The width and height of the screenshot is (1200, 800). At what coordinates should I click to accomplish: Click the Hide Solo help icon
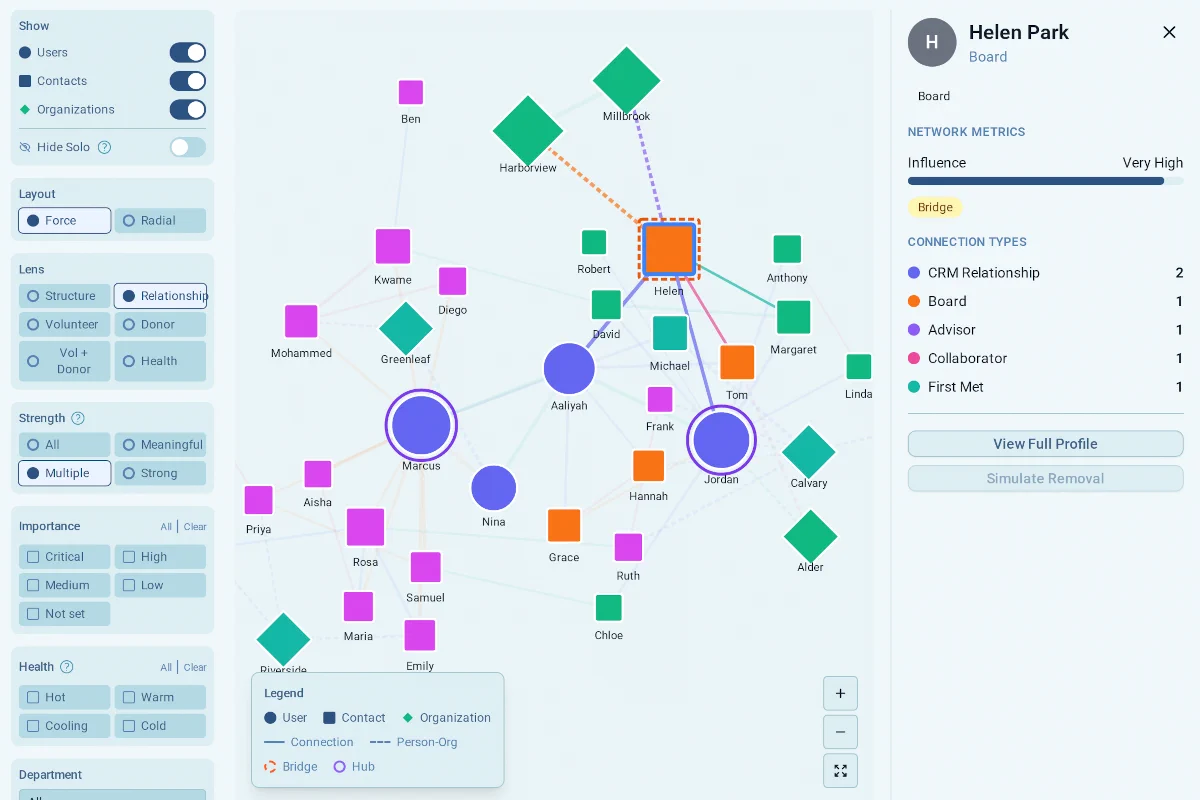click(x=104, y=147)
